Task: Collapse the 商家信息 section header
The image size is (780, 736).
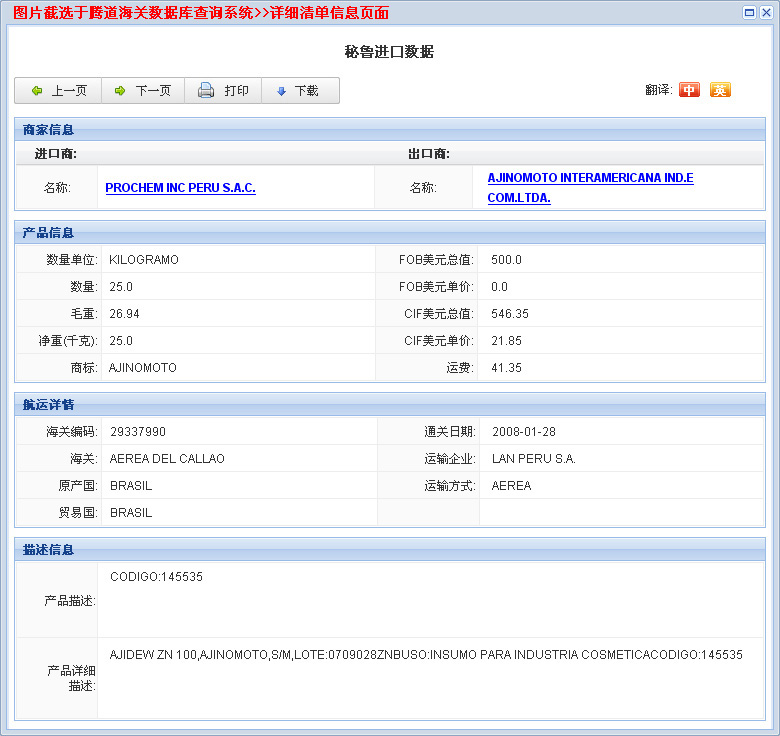Action: (x=49, y=129)
